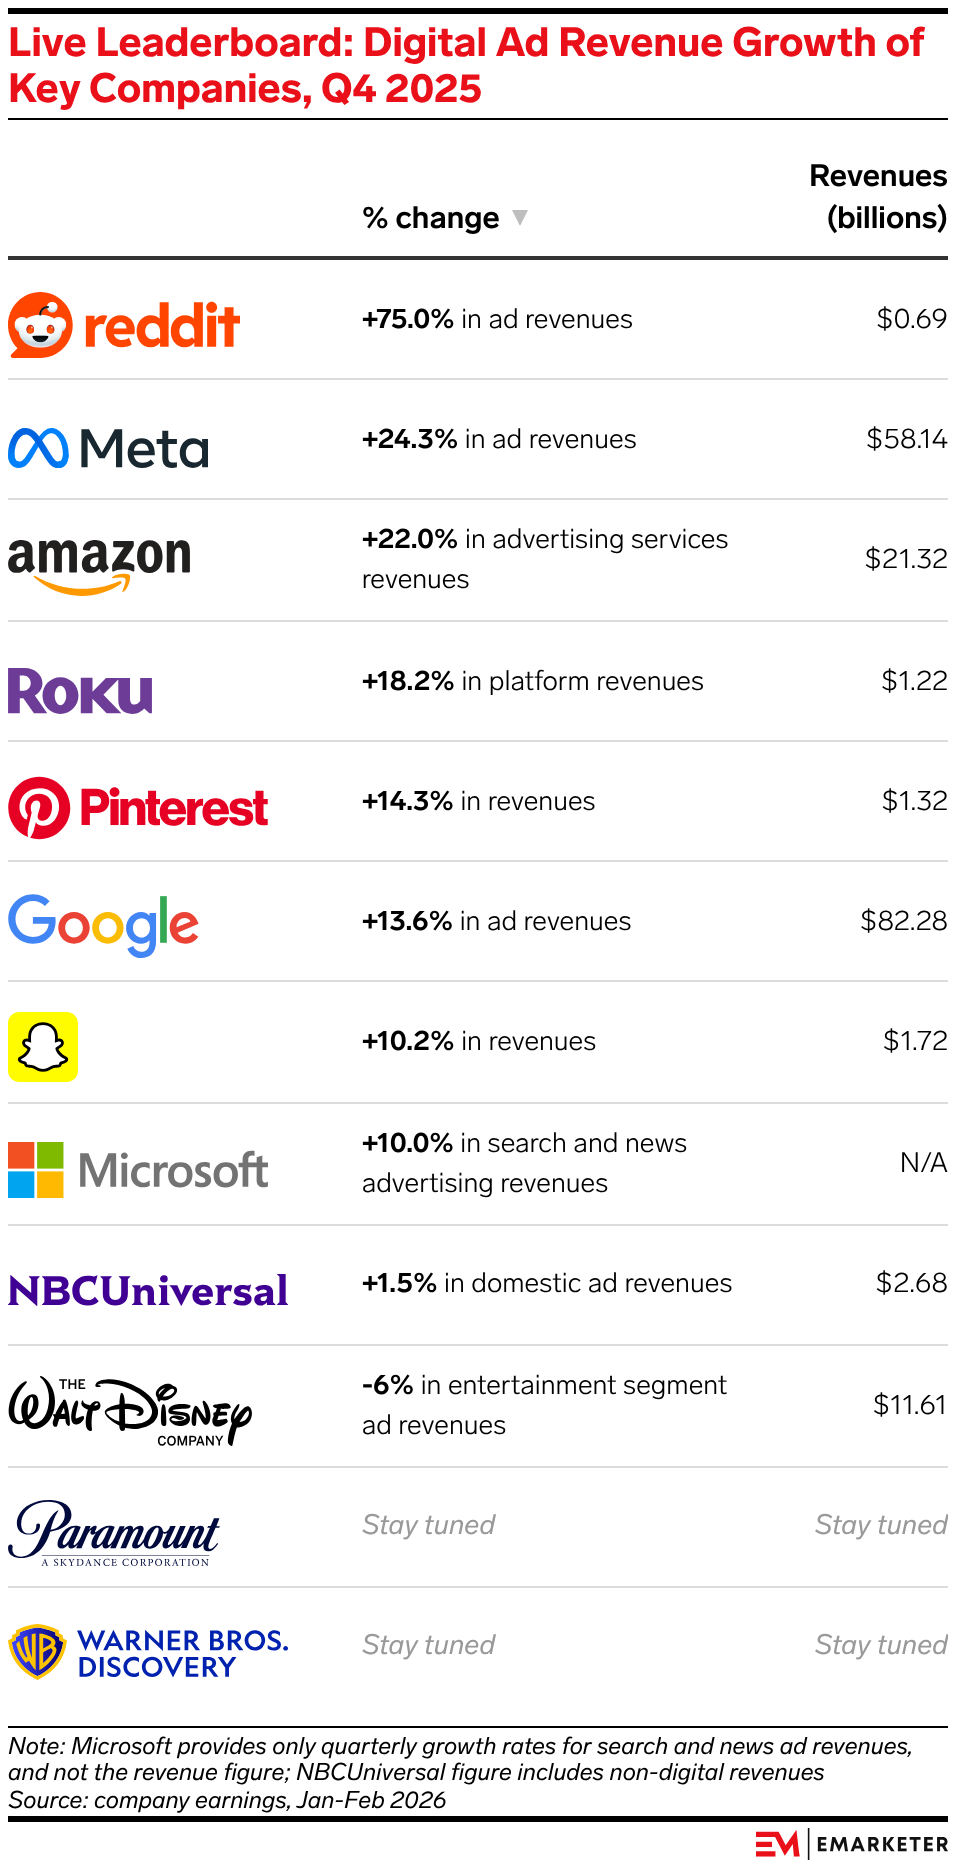
Task: Click the Paramount logo
Action: click(114, 1533)
